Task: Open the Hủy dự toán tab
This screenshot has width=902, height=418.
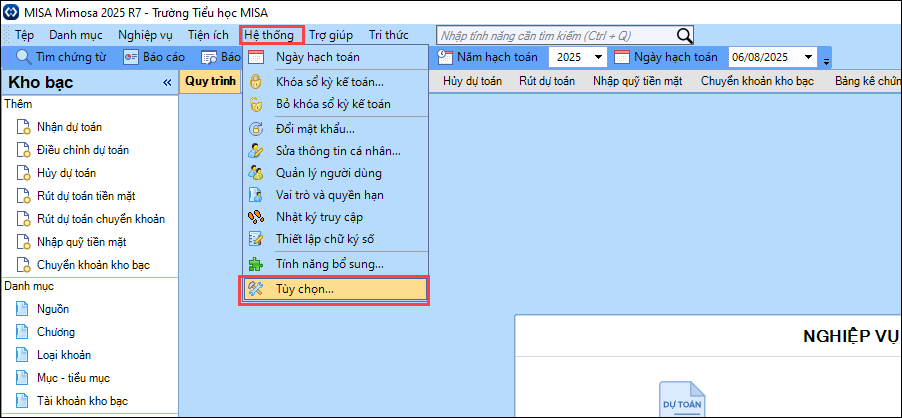Action: coord(473,81)
